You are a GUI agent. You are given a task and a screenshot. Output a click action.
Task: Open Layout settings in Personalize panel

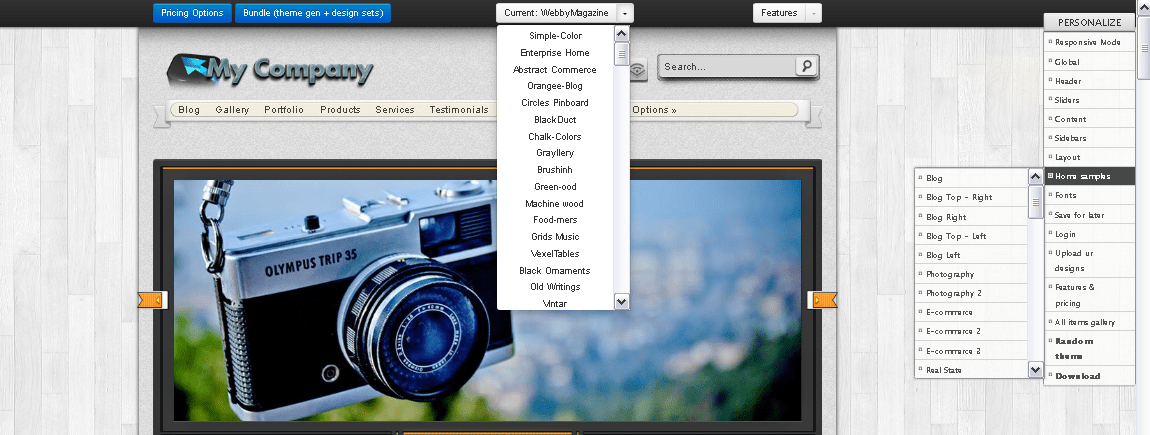1090,157
